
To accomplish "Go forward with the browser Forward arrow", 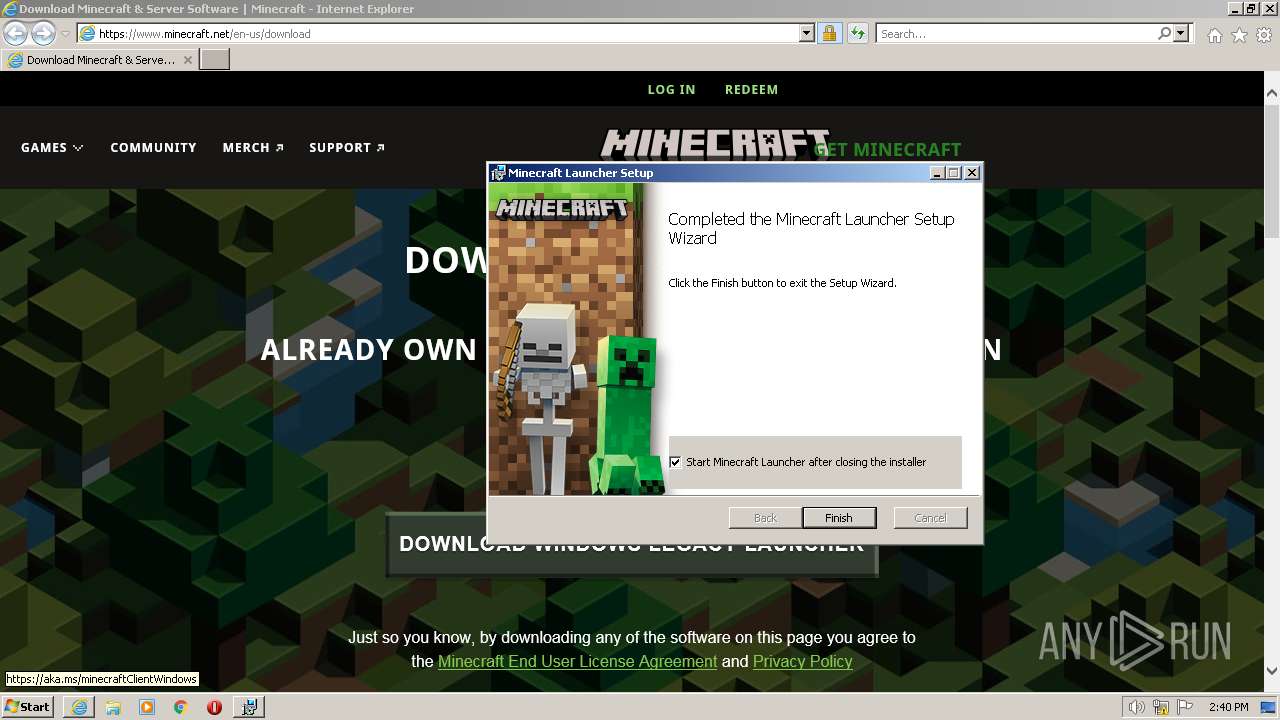I will [43, 33].
